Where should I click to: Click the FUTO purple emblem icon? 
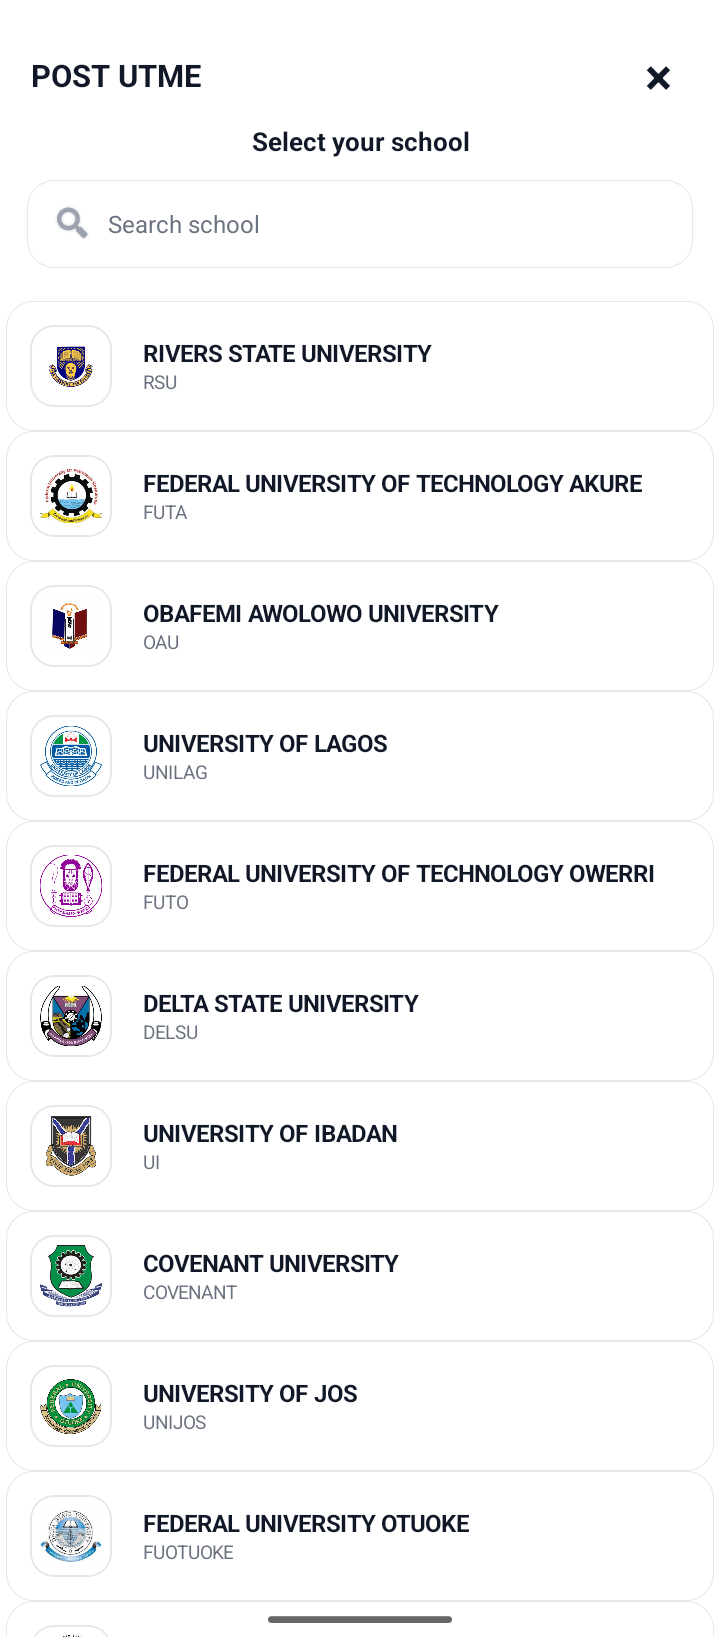(71, 886)
